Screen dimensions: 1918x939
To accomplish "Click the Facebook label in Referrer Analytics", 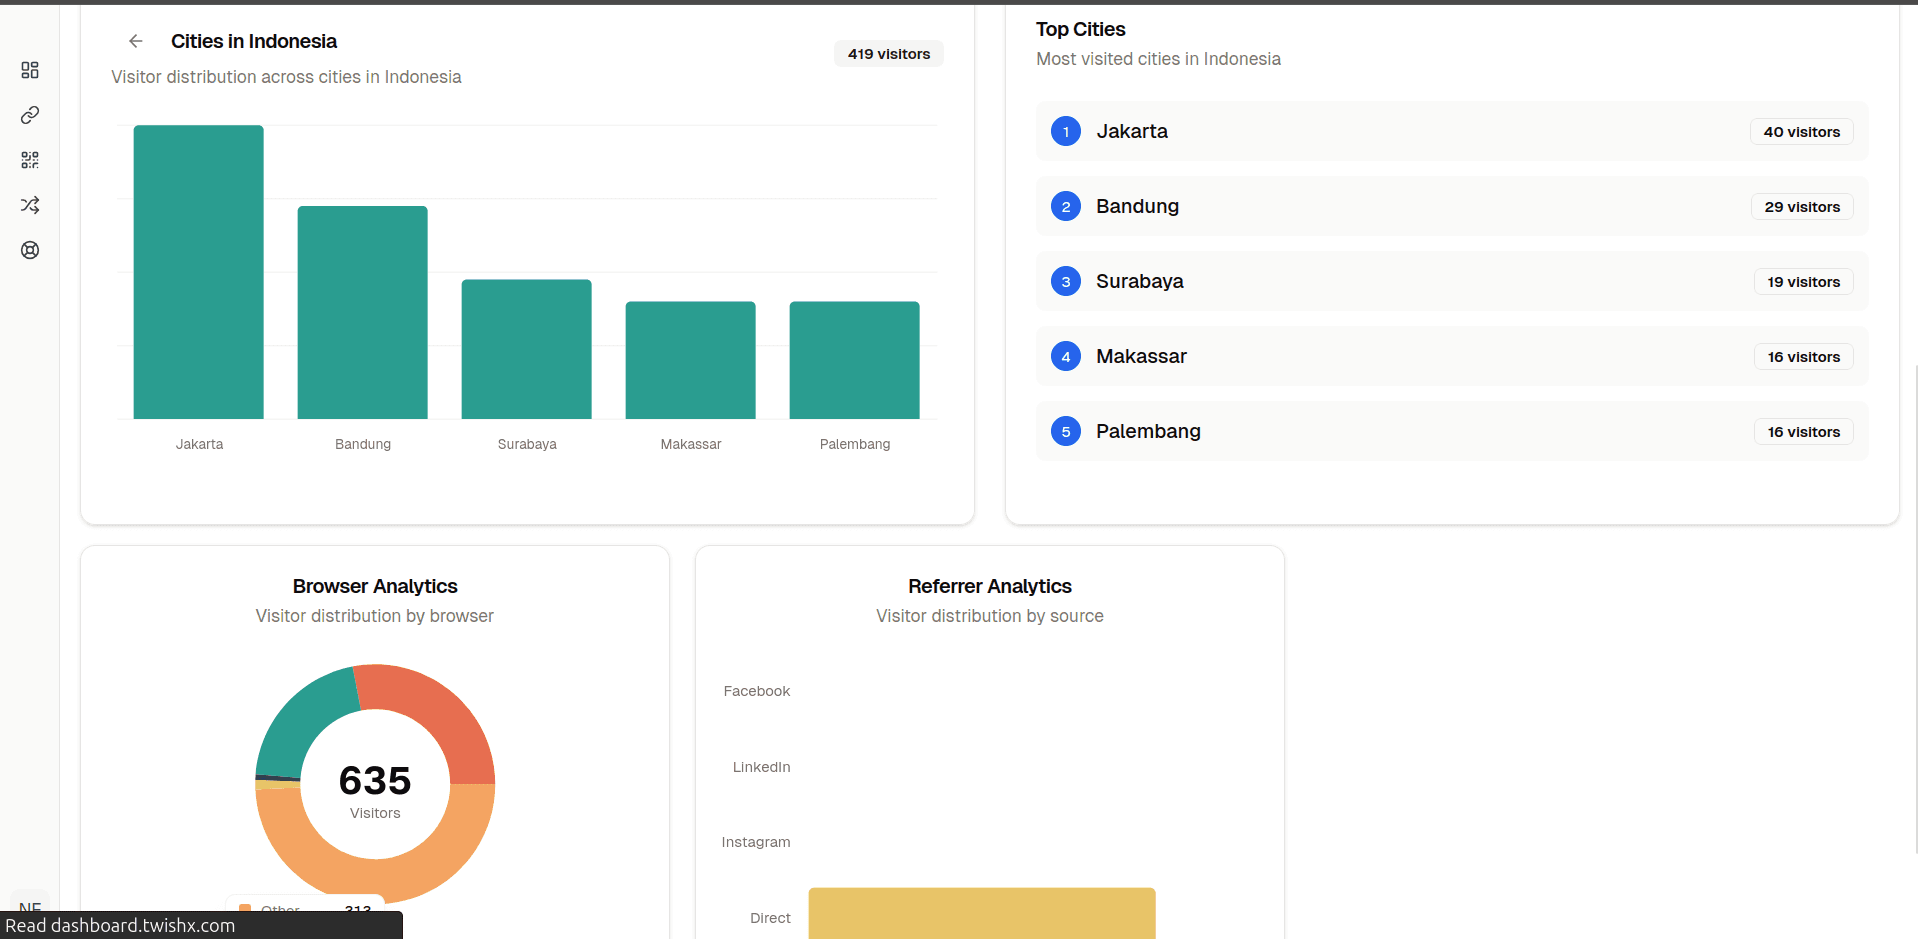I will coord(757,691).
